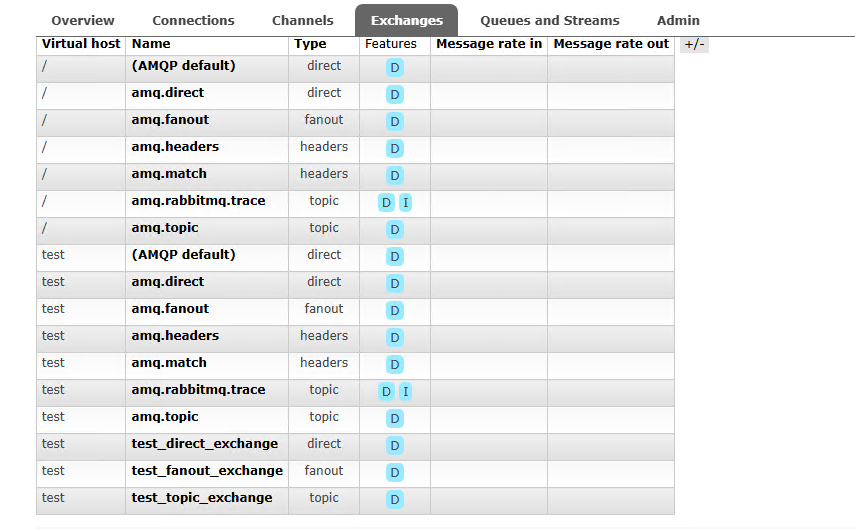Click the D badge for test_fanout_exchange
Viewport: 855px width, 529px height.
point(395,472)
